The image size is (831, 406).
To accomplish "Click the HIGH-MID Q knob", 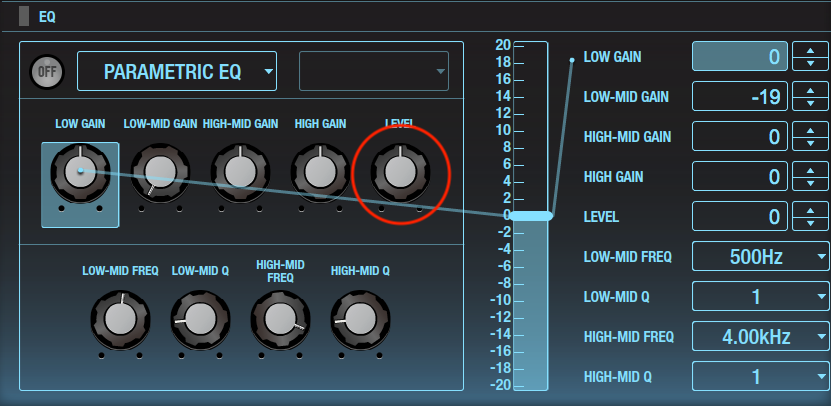I will [x=360, y=320].
